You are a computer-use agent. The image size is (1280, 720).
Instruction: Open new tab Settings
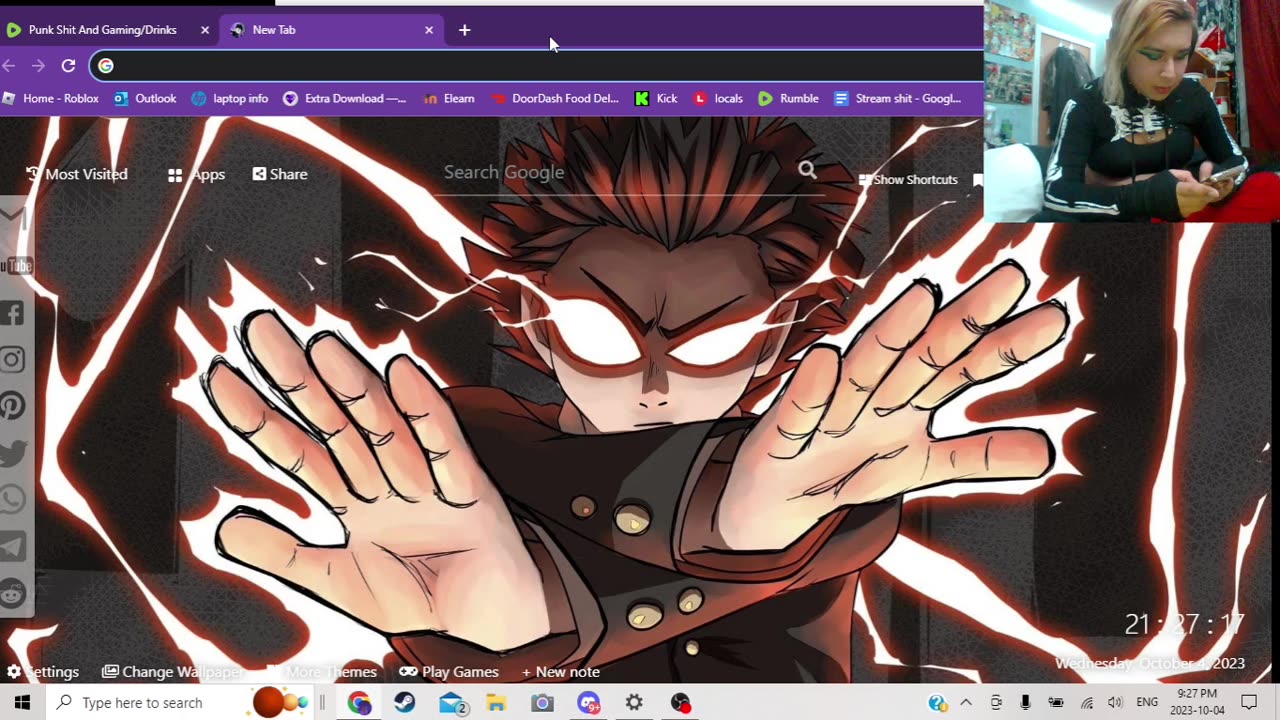(x=43, y=672)
